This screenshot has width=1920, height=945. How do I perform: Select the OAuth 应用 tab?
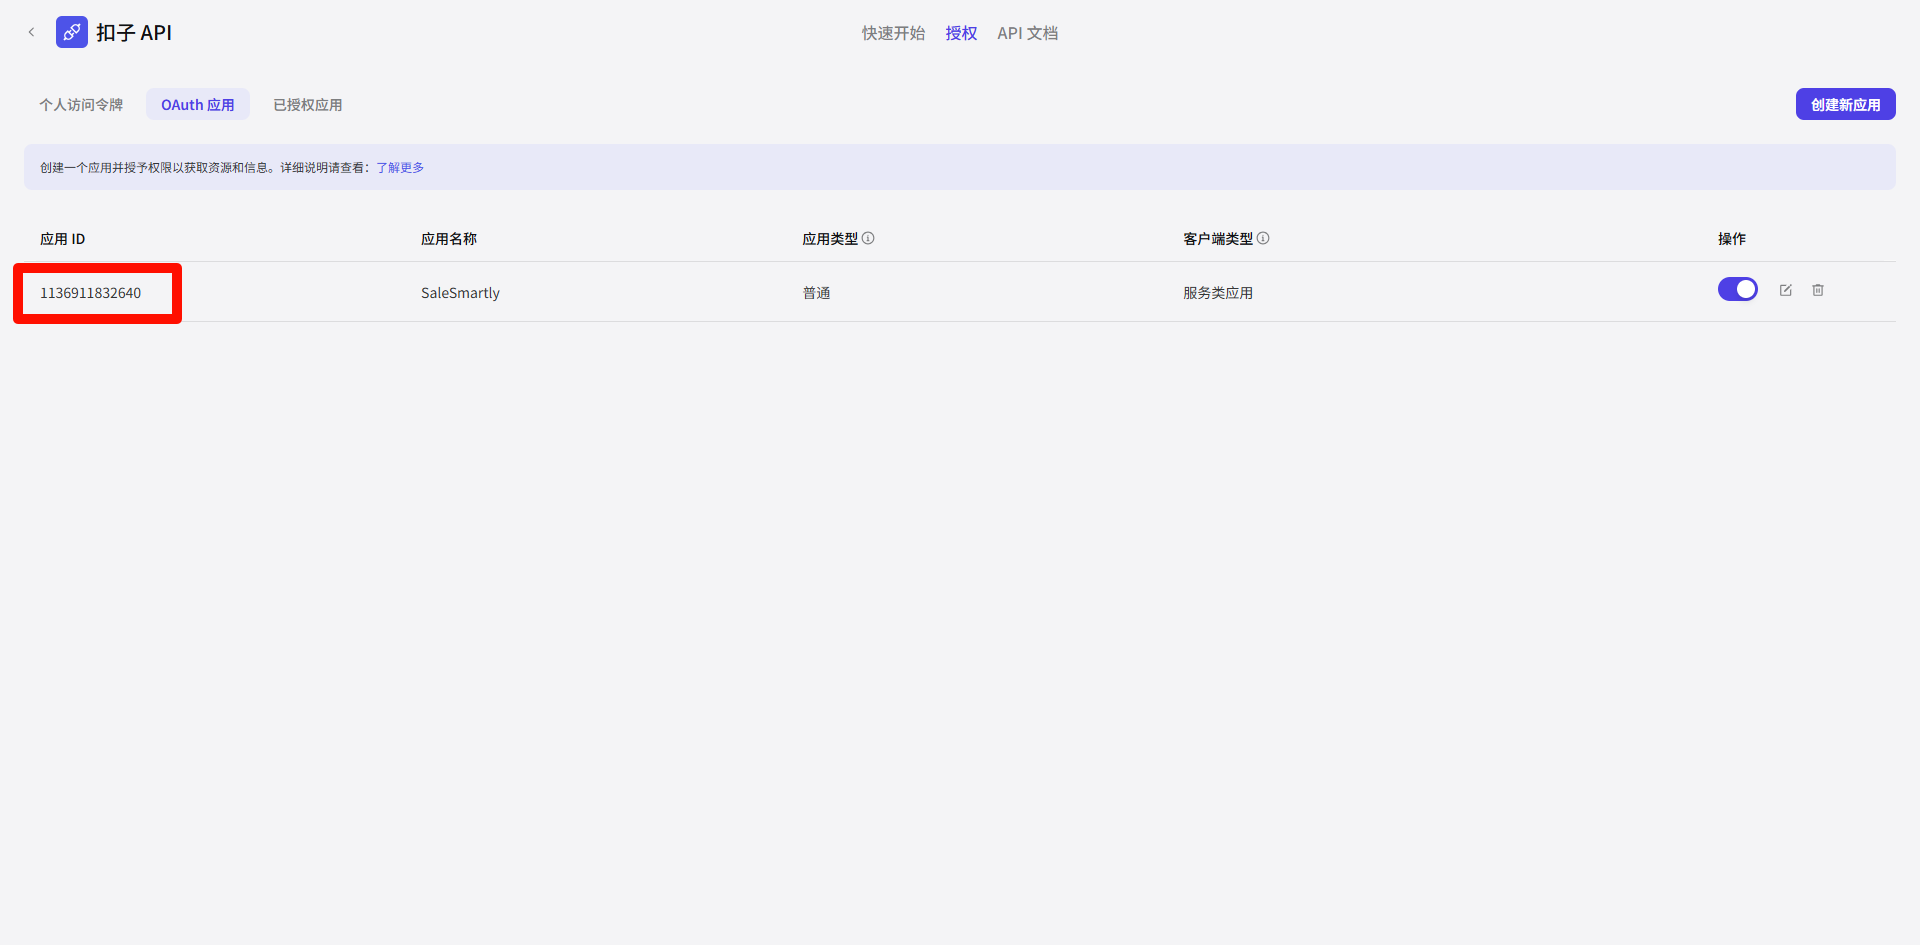point(198,105)
